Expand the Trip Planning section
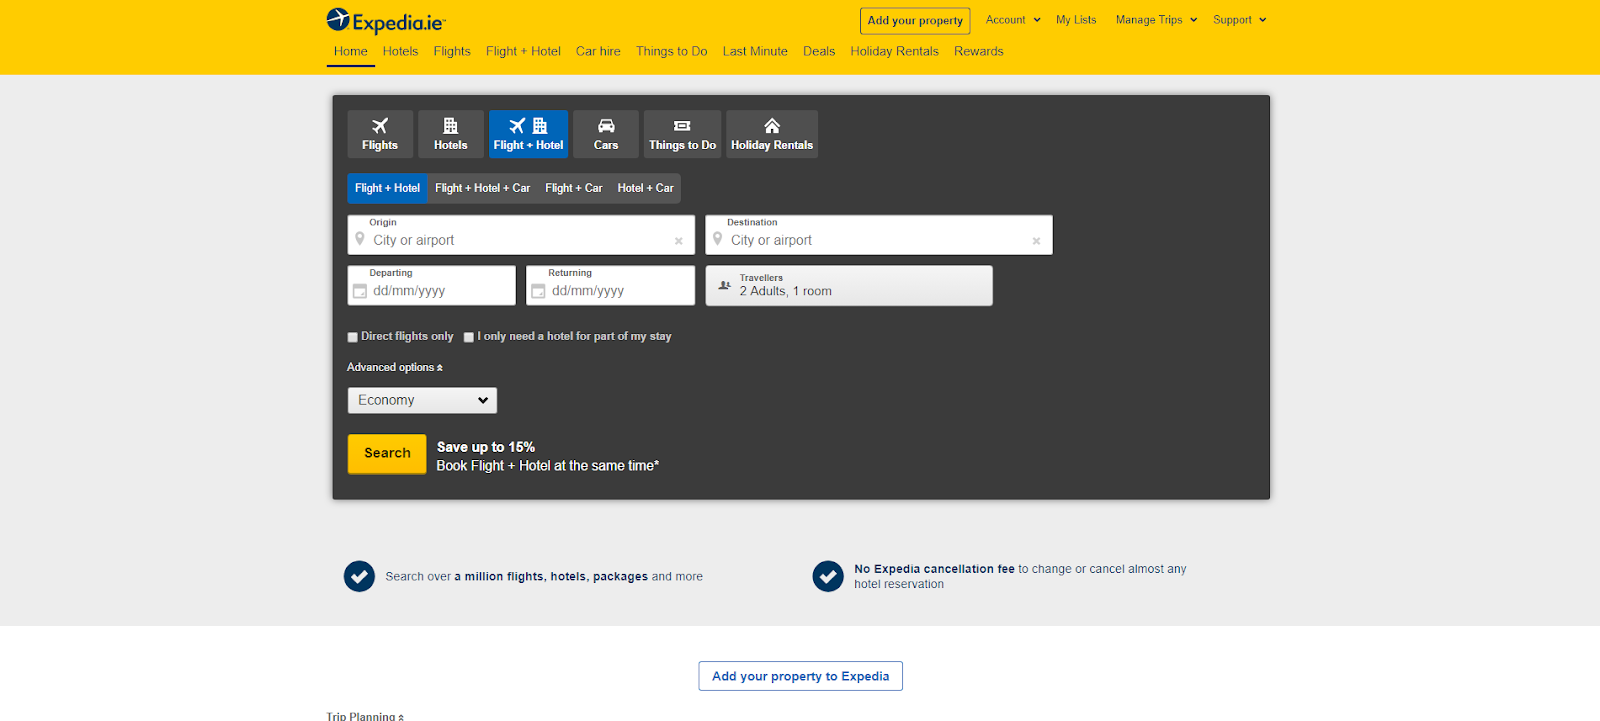The image size is (1600, 721). [365, 716]
